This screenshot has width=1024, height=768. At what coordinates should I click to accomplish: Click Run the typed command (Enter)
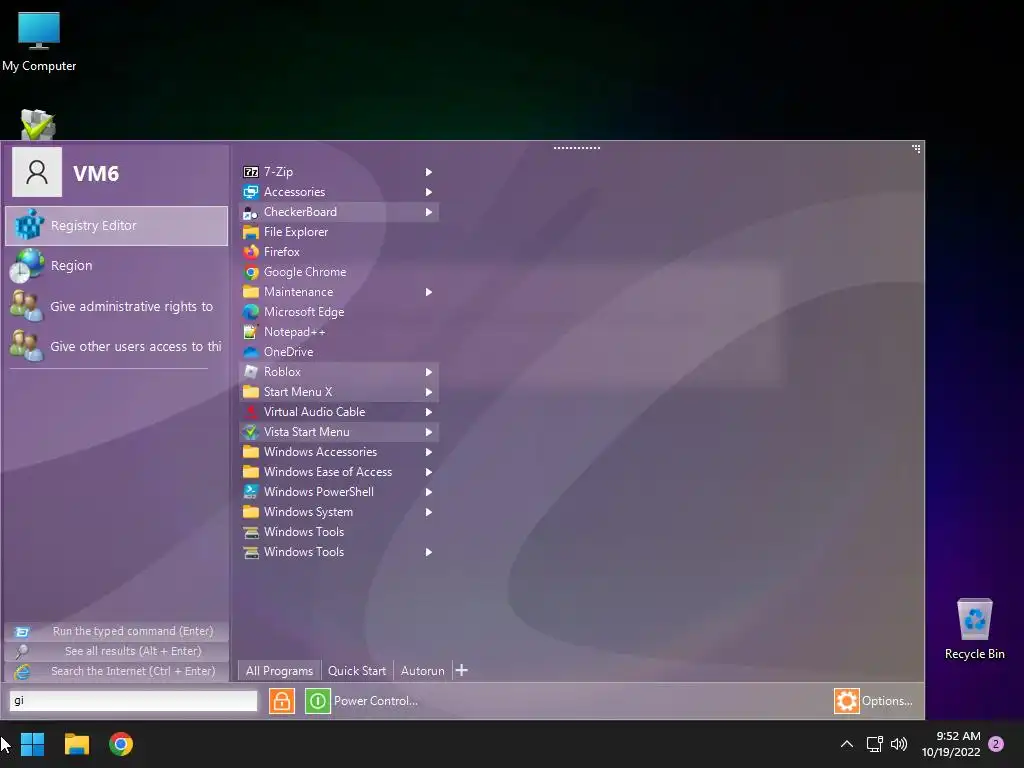[x=117, y=632]
